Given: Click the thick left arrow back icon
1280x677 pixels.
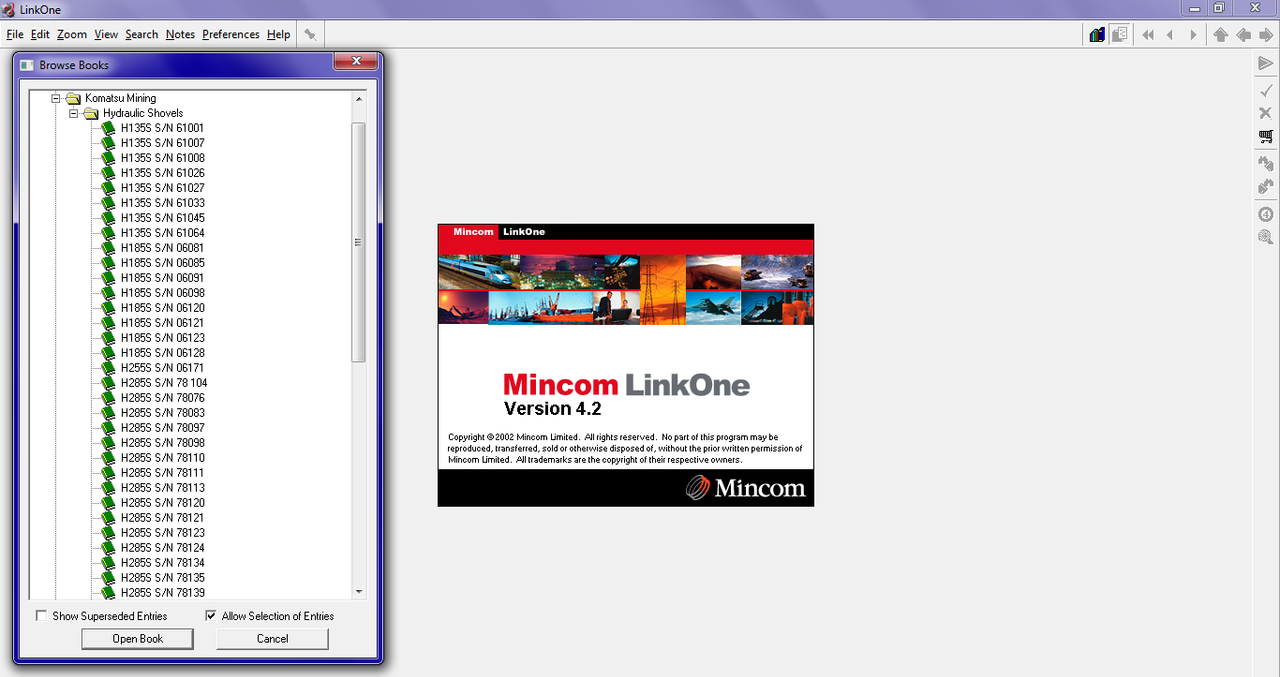Looking at the screenshot, I should click(x=1243, y=34).
